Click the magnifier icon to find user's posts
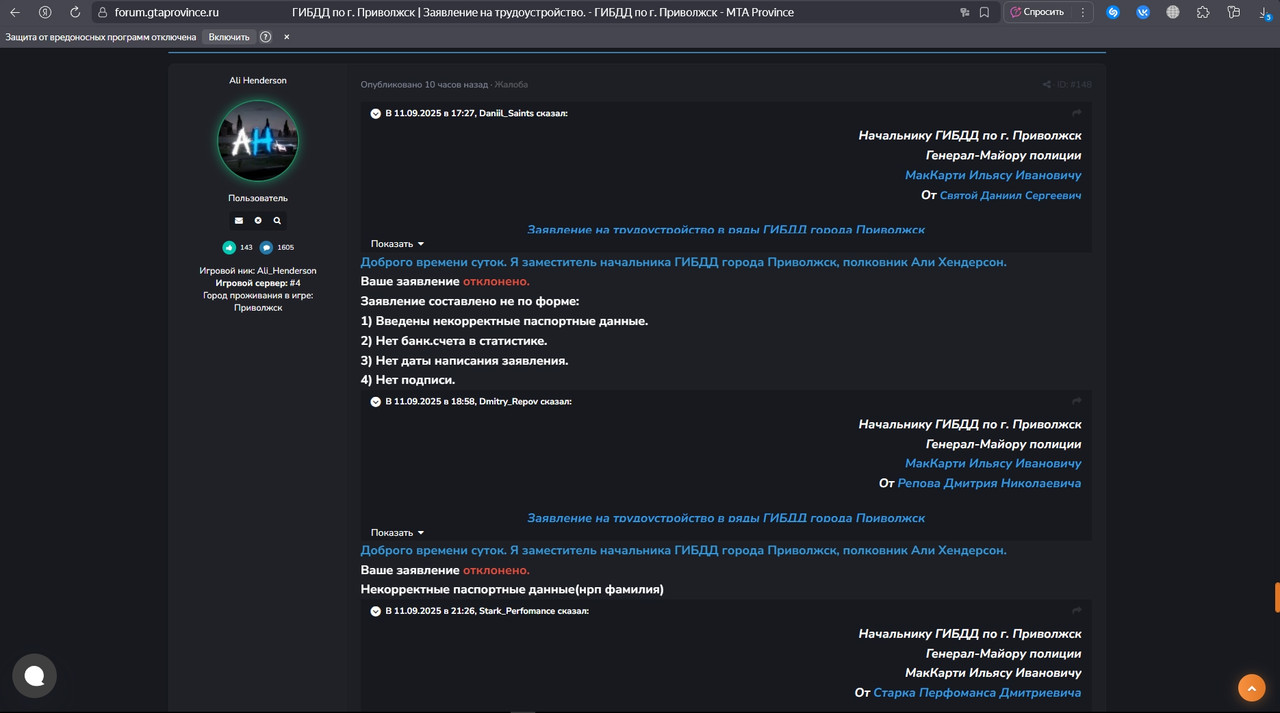1280x713 pixels. (277, 220)
